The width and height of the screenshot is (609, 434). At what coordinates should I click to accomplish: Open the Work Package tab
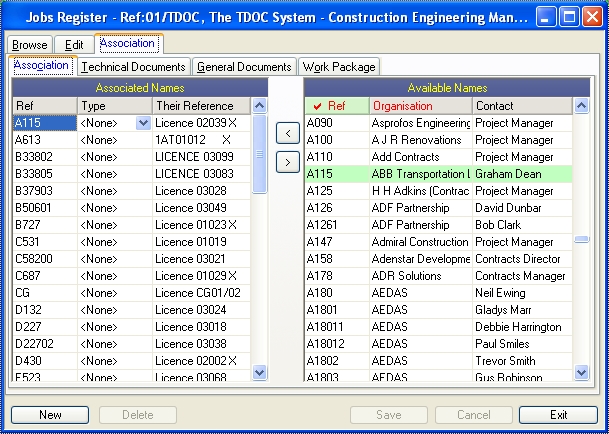pos(339,67)
